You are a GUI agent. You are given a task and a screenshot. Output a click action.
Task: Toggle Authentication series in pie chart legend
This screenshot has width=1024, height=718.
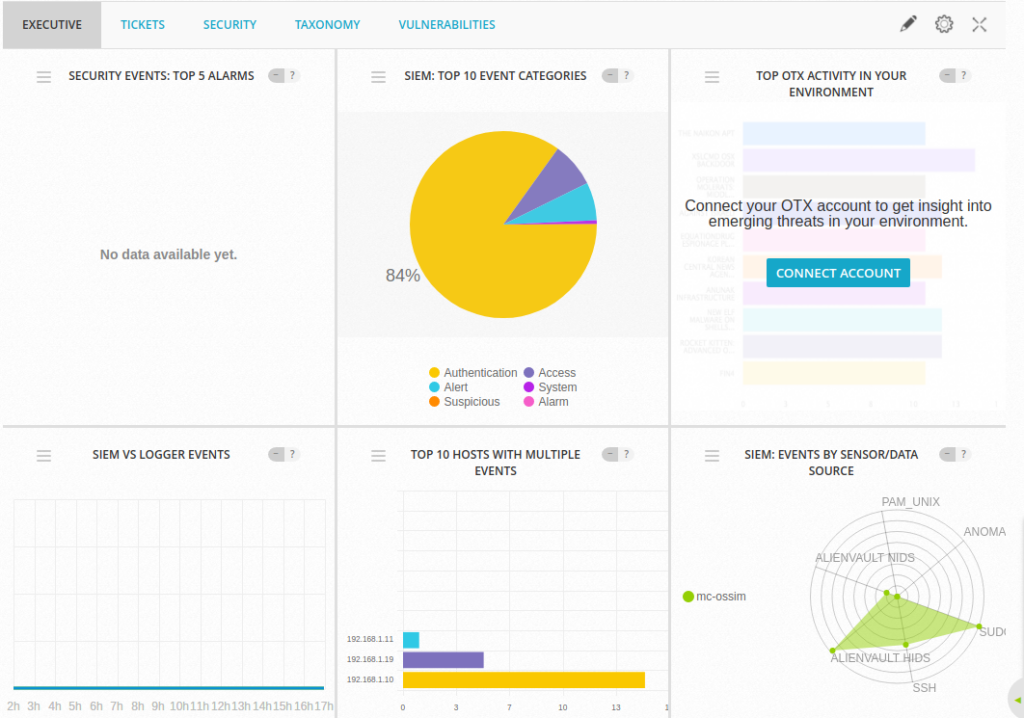click(x=472, y=373)
